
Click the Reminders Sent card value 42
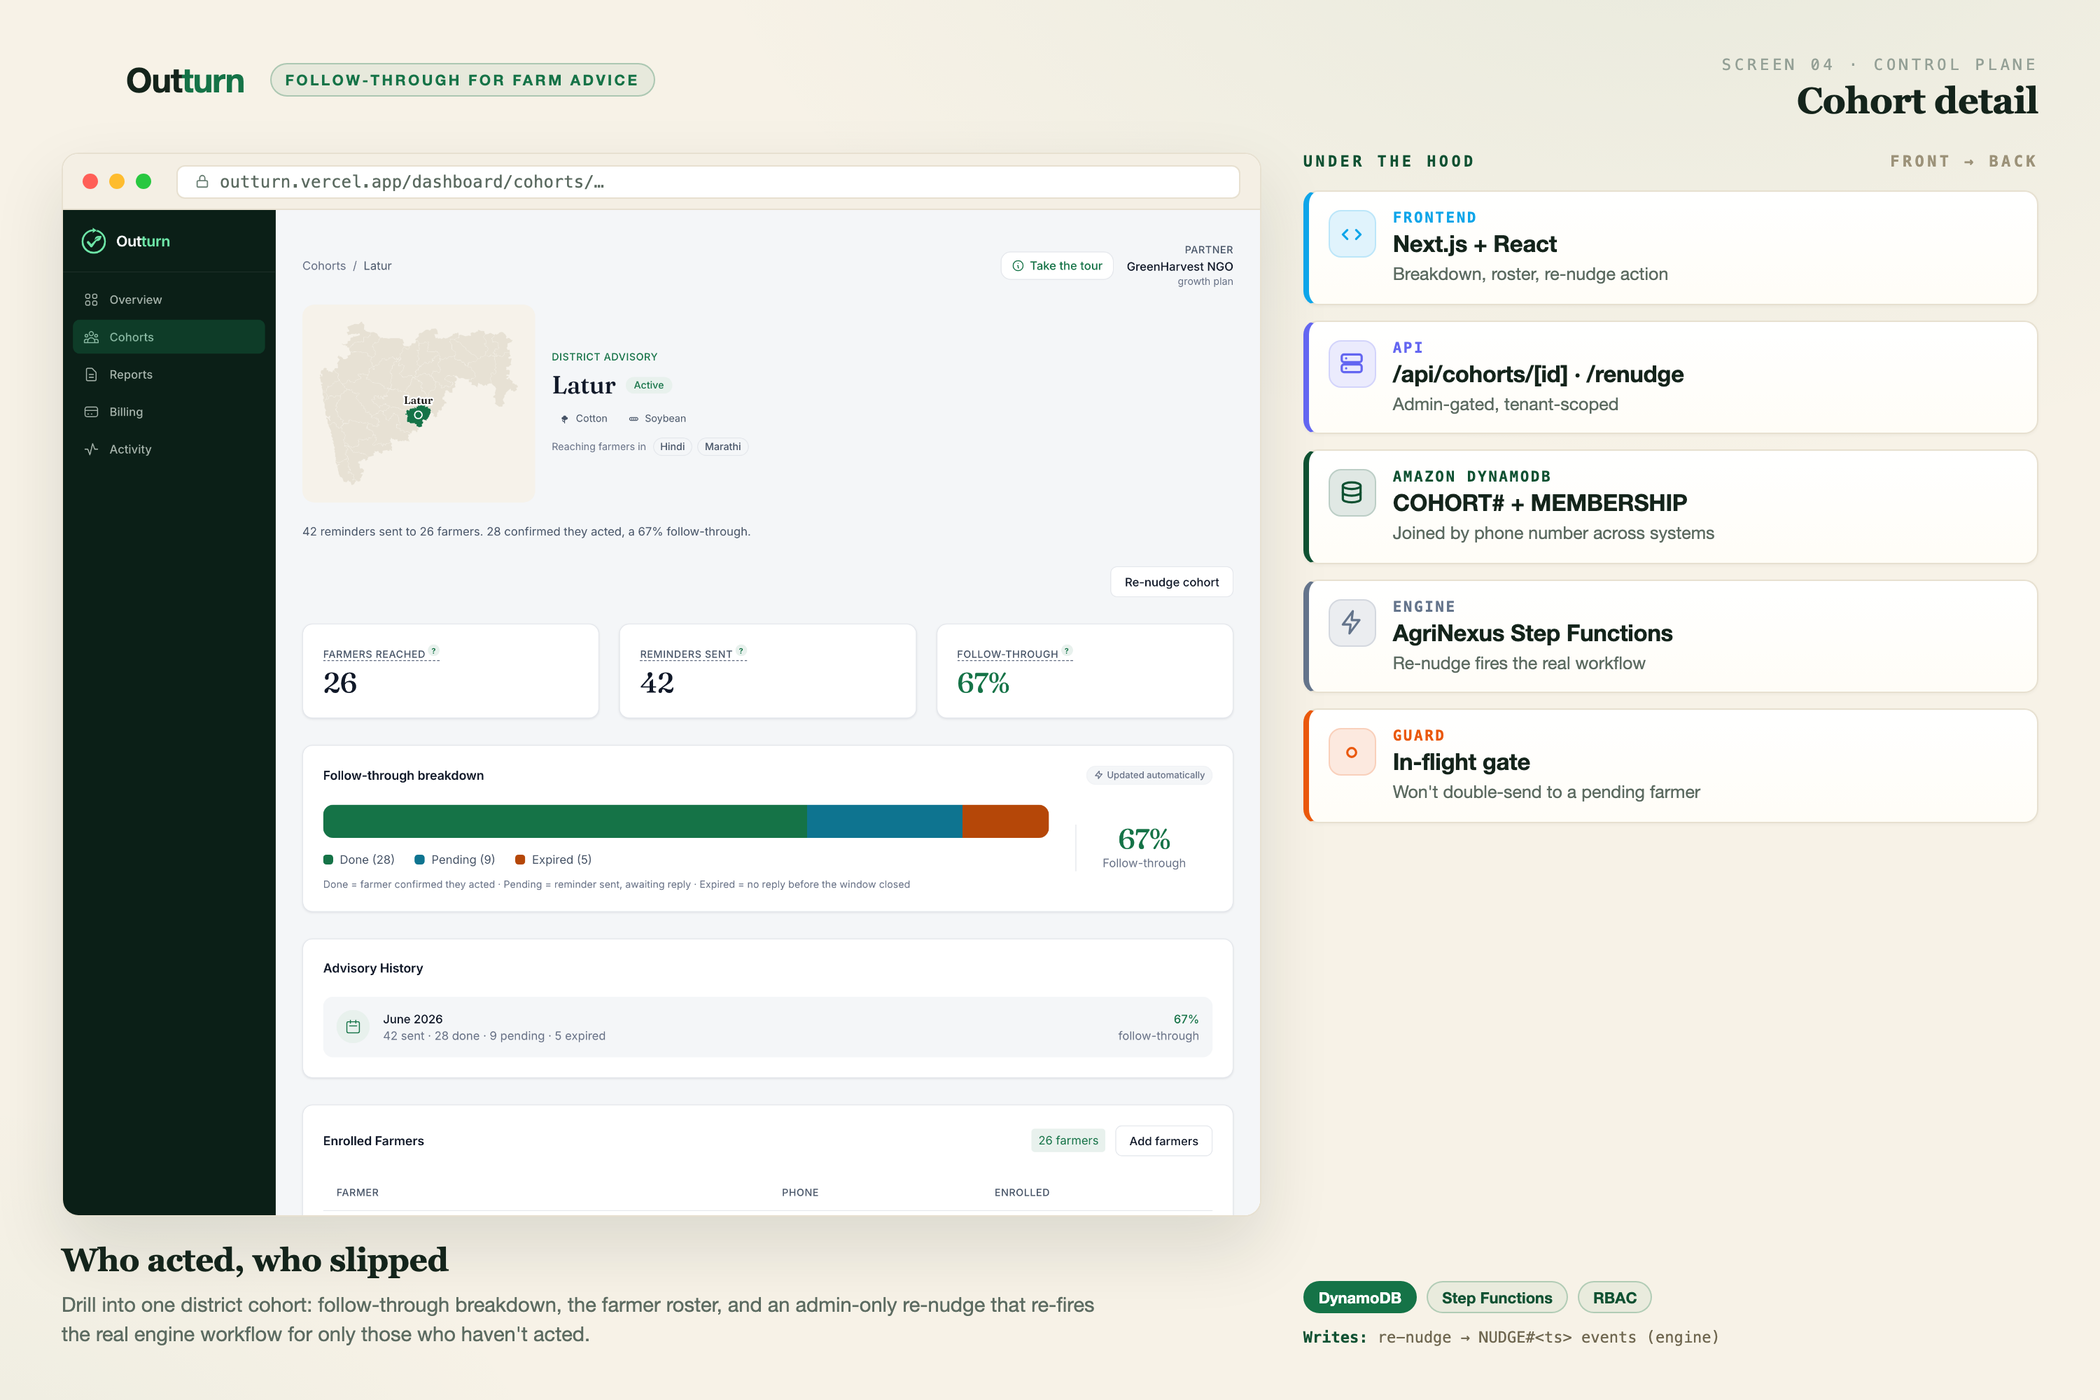coord(657,683)
